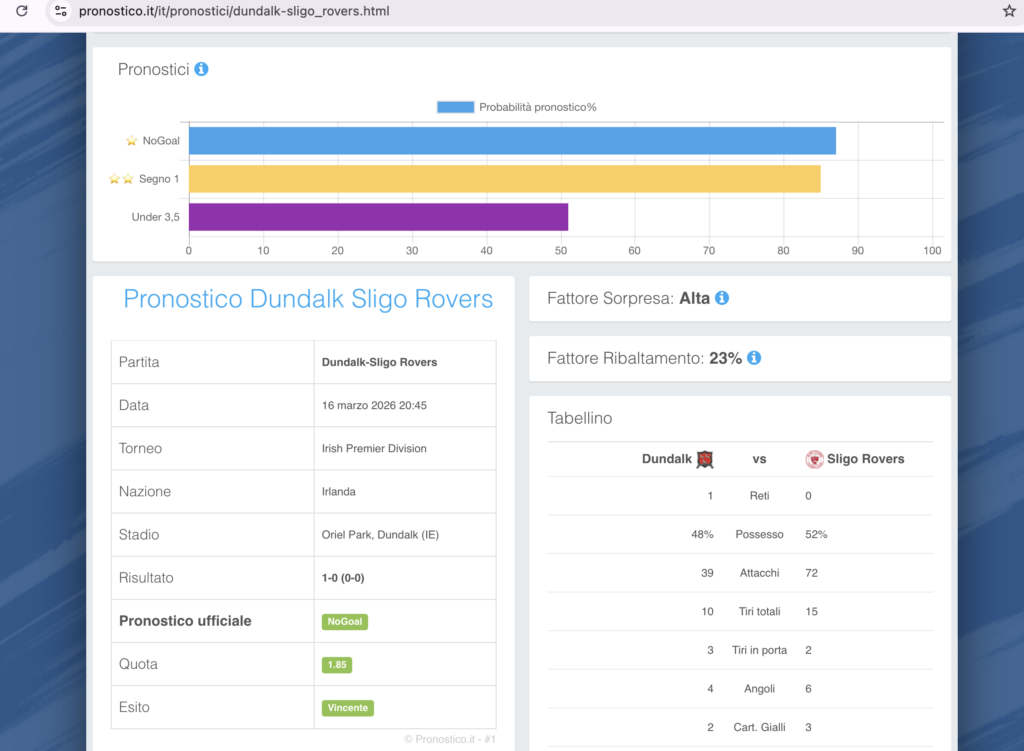1024x751 pixels.
Task: Click info icon next to Fattore Ribaltamento
Action: 754,358
